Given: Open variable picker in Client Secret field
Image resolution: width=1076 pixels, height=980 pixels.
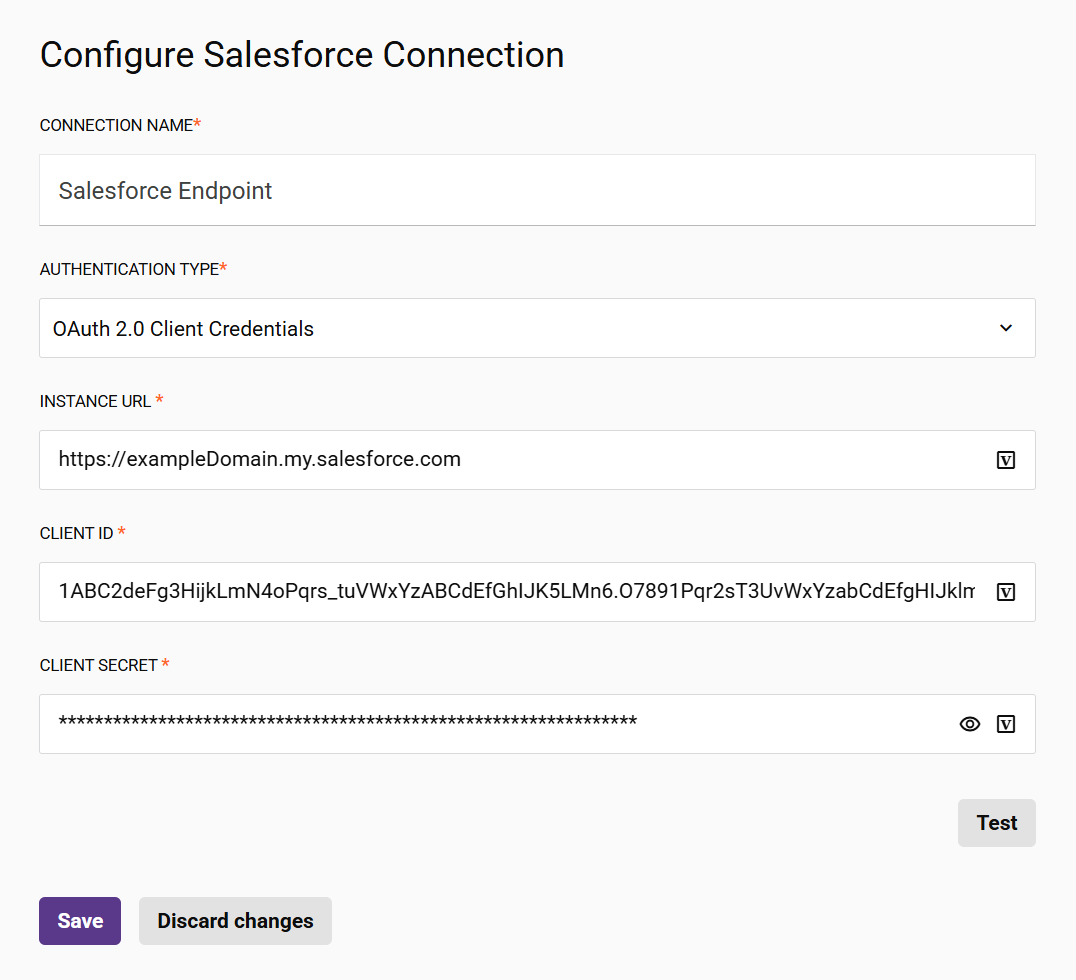Looking at the screenshot, I should [1005, 724].
